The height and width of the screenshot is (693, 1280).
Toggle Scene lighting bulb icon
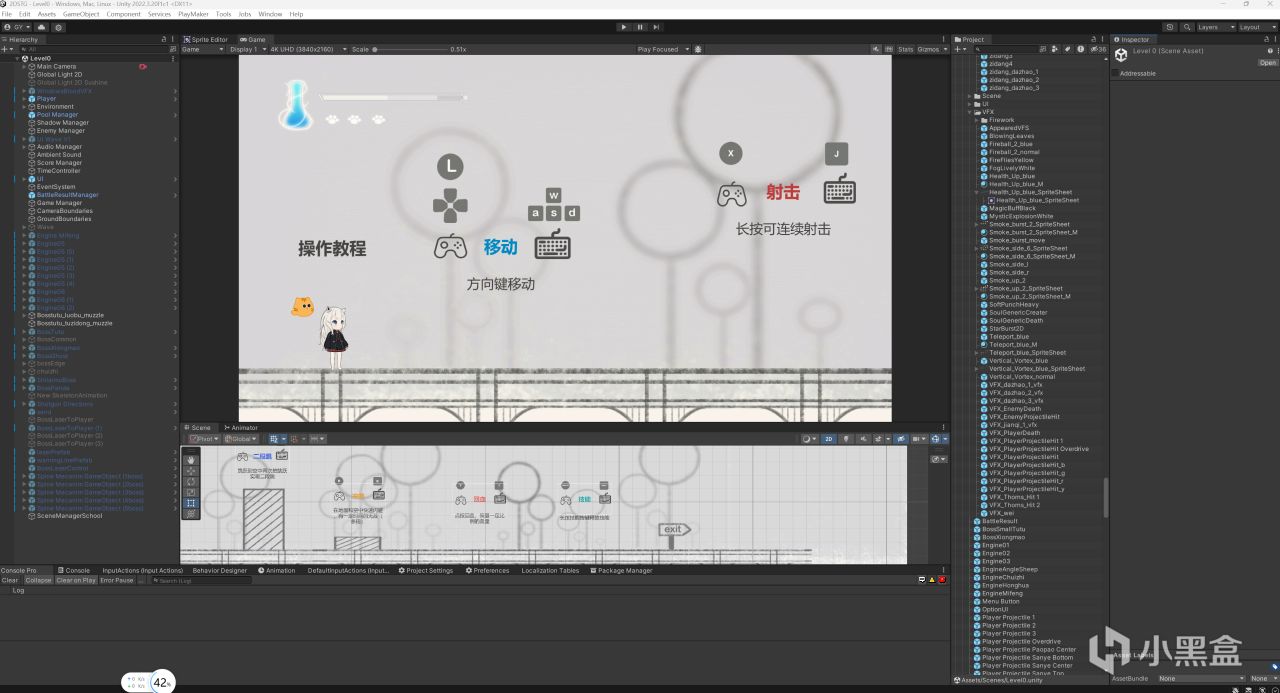pos(846,439)
